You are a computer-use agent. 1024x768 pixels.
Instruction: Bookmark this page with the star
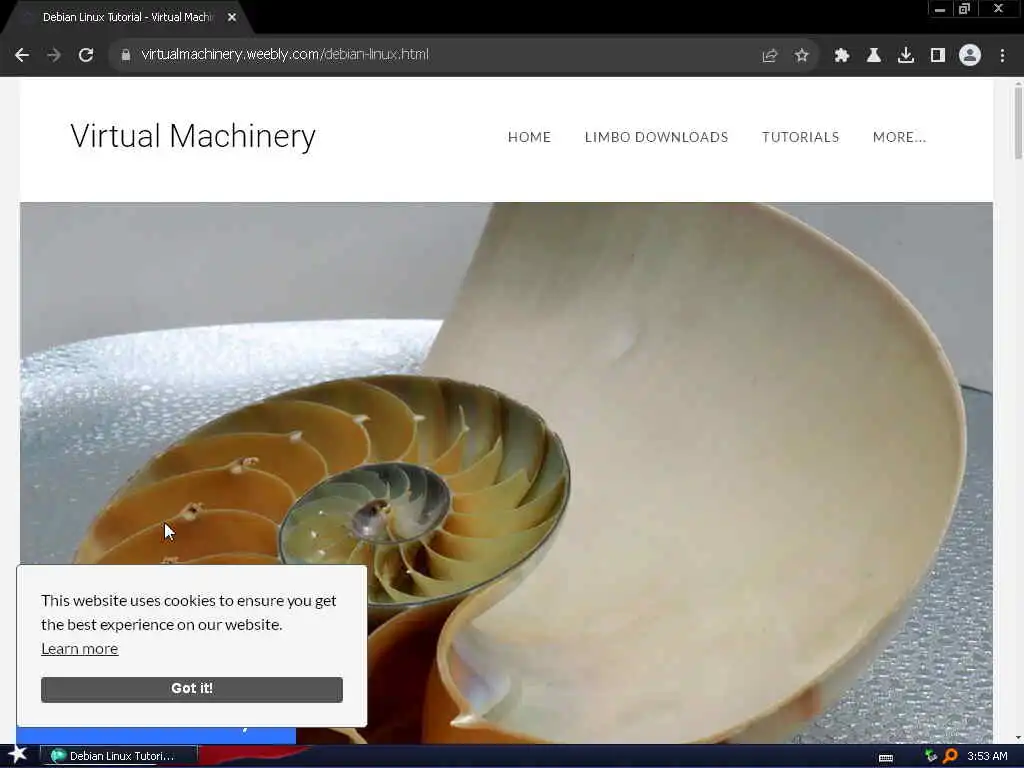802,56
